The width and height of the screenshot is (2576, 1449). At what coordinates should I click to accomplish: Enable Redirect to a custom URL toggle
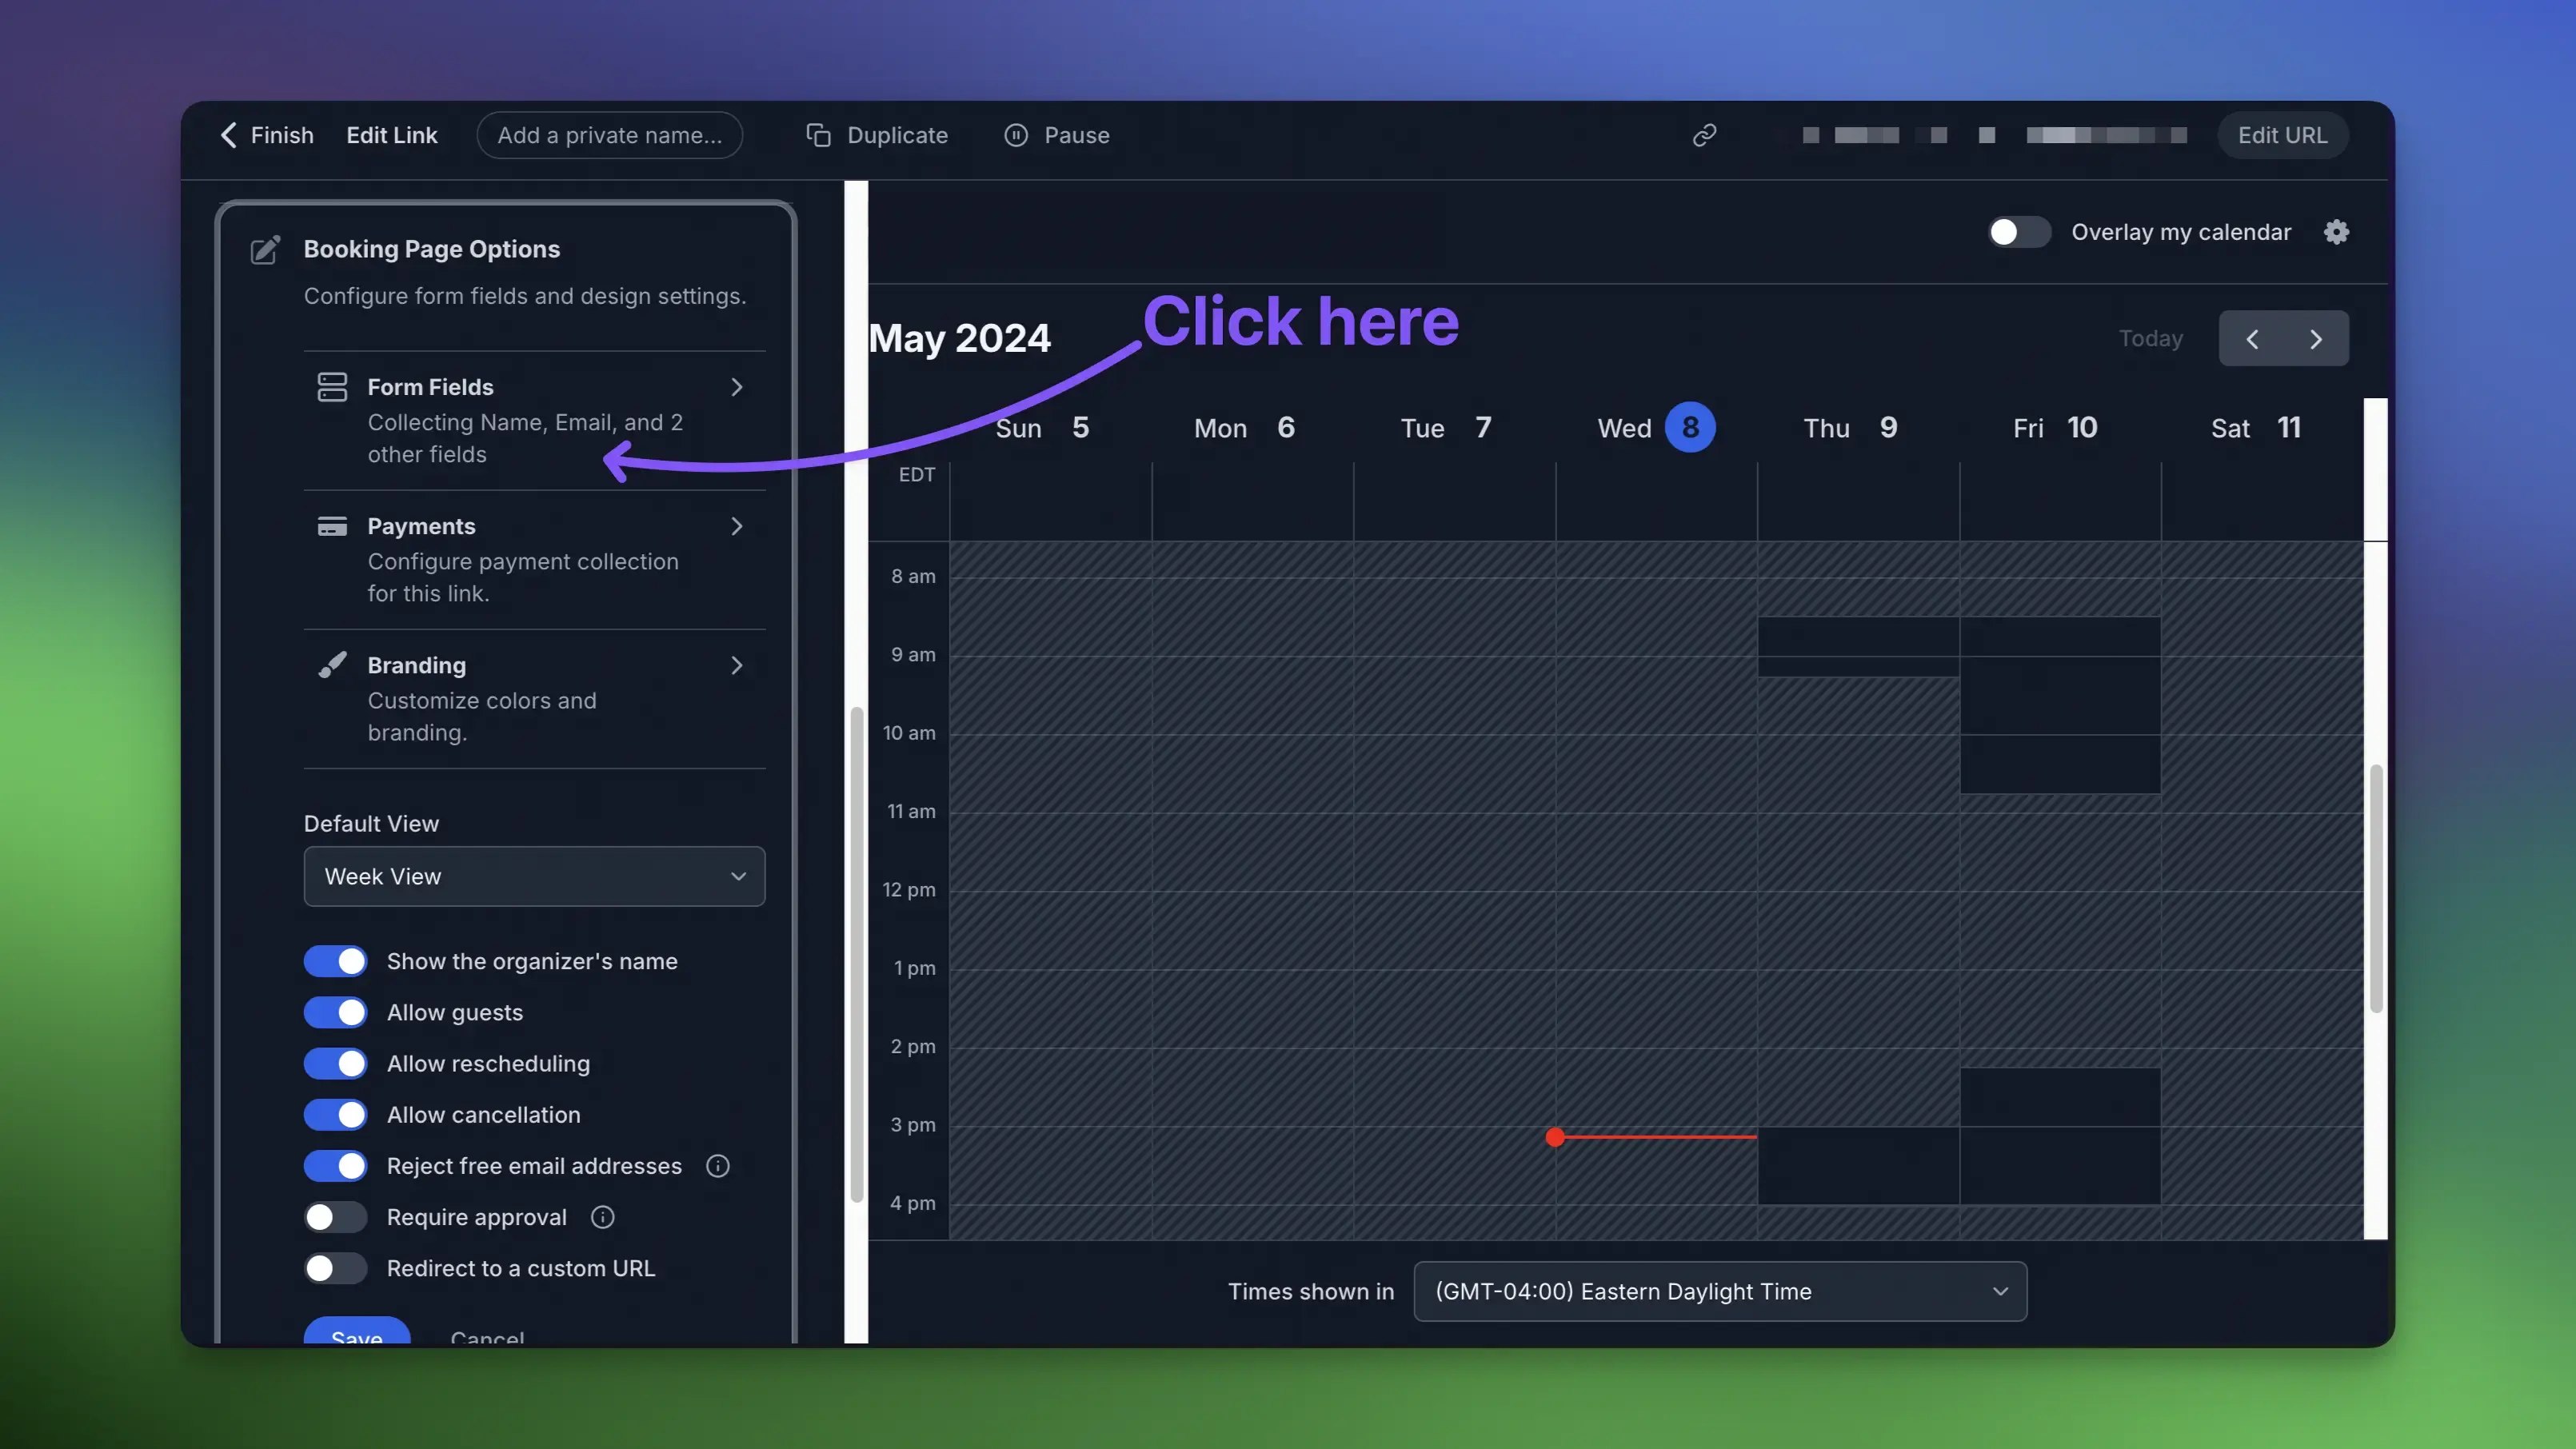click(x=336, y=1268)
